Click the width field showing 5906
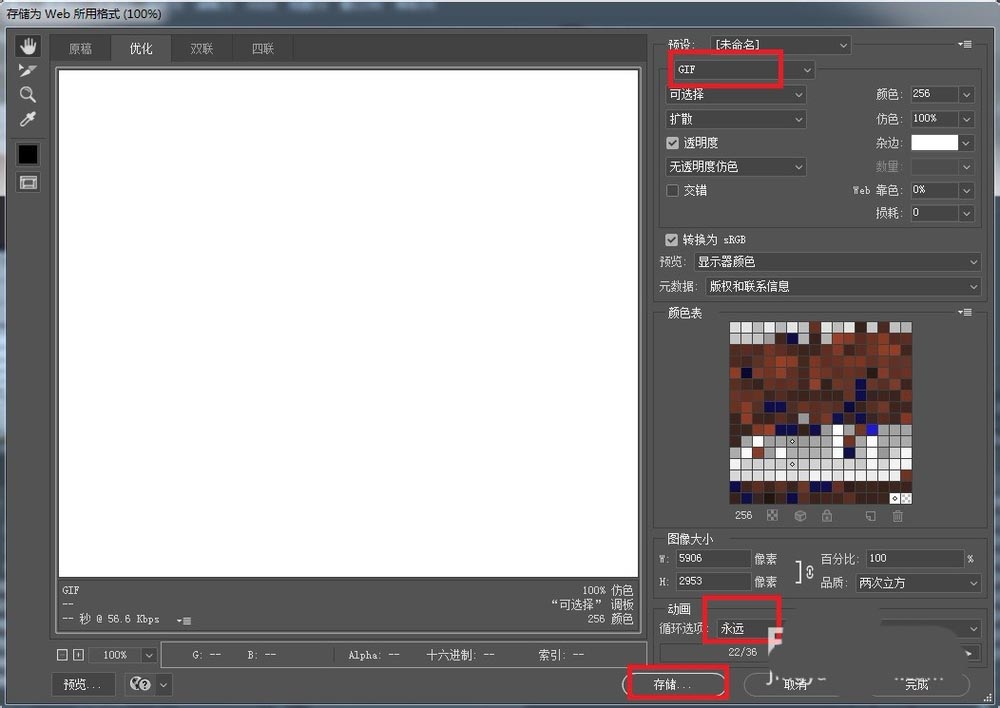Viewport: 1000px width, 708px height. [x=712, y=559]
